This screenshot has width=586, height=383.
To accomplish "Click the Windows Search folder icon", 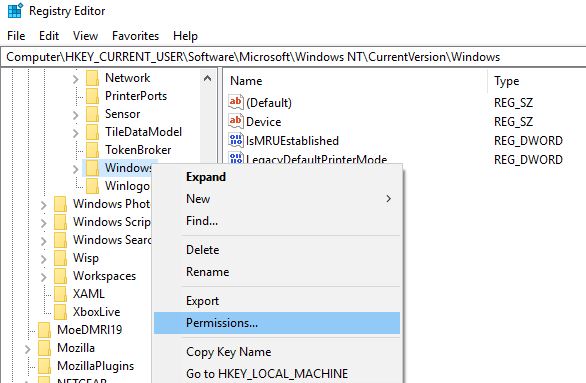I will (x=60, y=240).
